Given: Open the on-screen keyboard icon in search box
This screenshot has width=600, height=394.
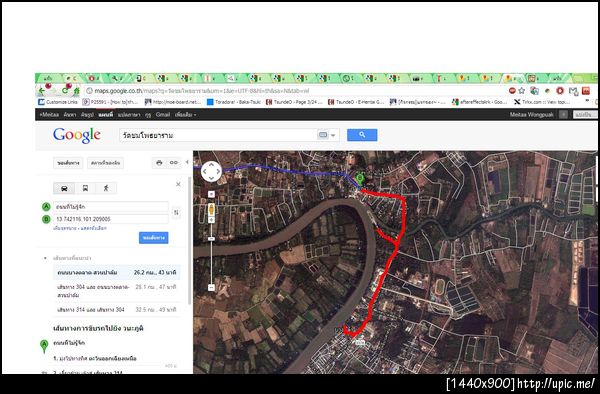Looking at the screenshot, I should point(323,135).
